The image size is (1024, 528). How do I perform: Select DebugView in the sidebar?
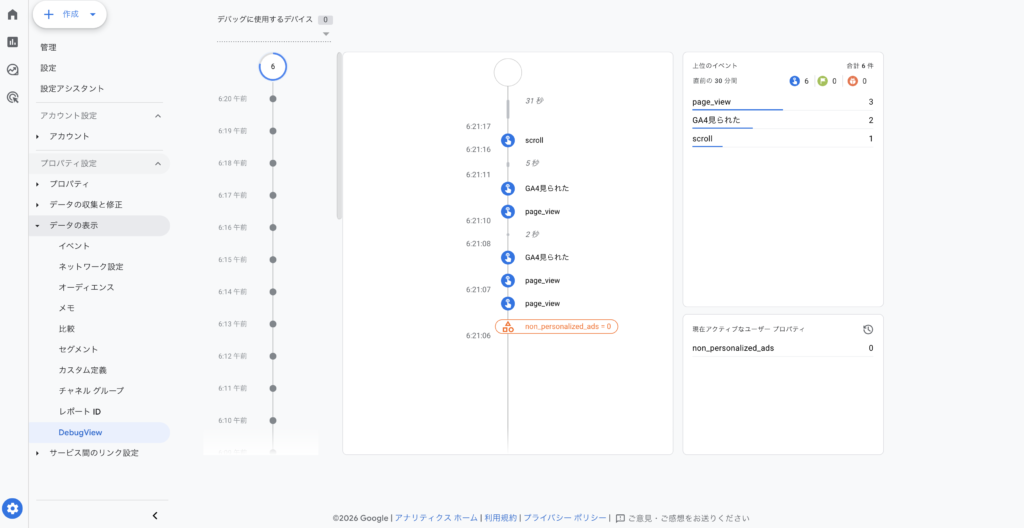pos(80,433)
